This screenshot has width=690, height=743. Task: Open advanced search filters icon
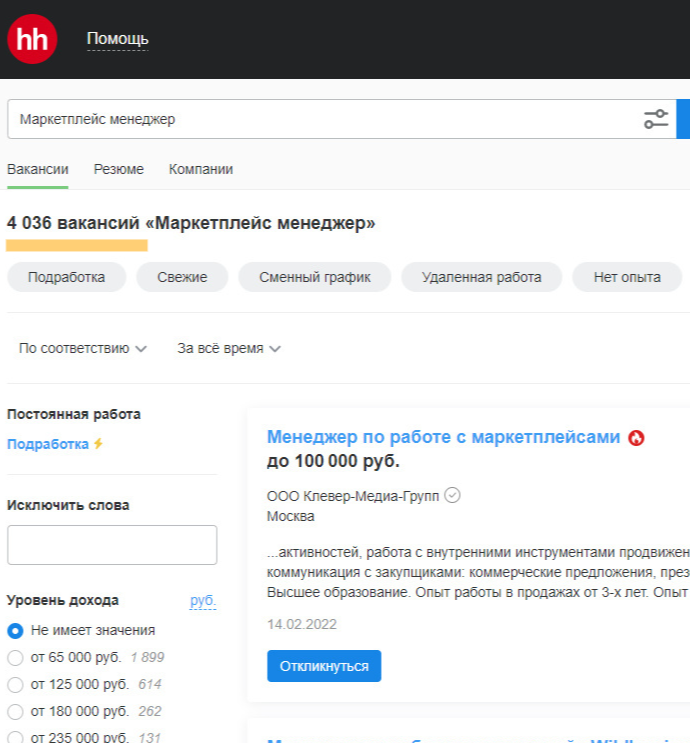[656, 119]
